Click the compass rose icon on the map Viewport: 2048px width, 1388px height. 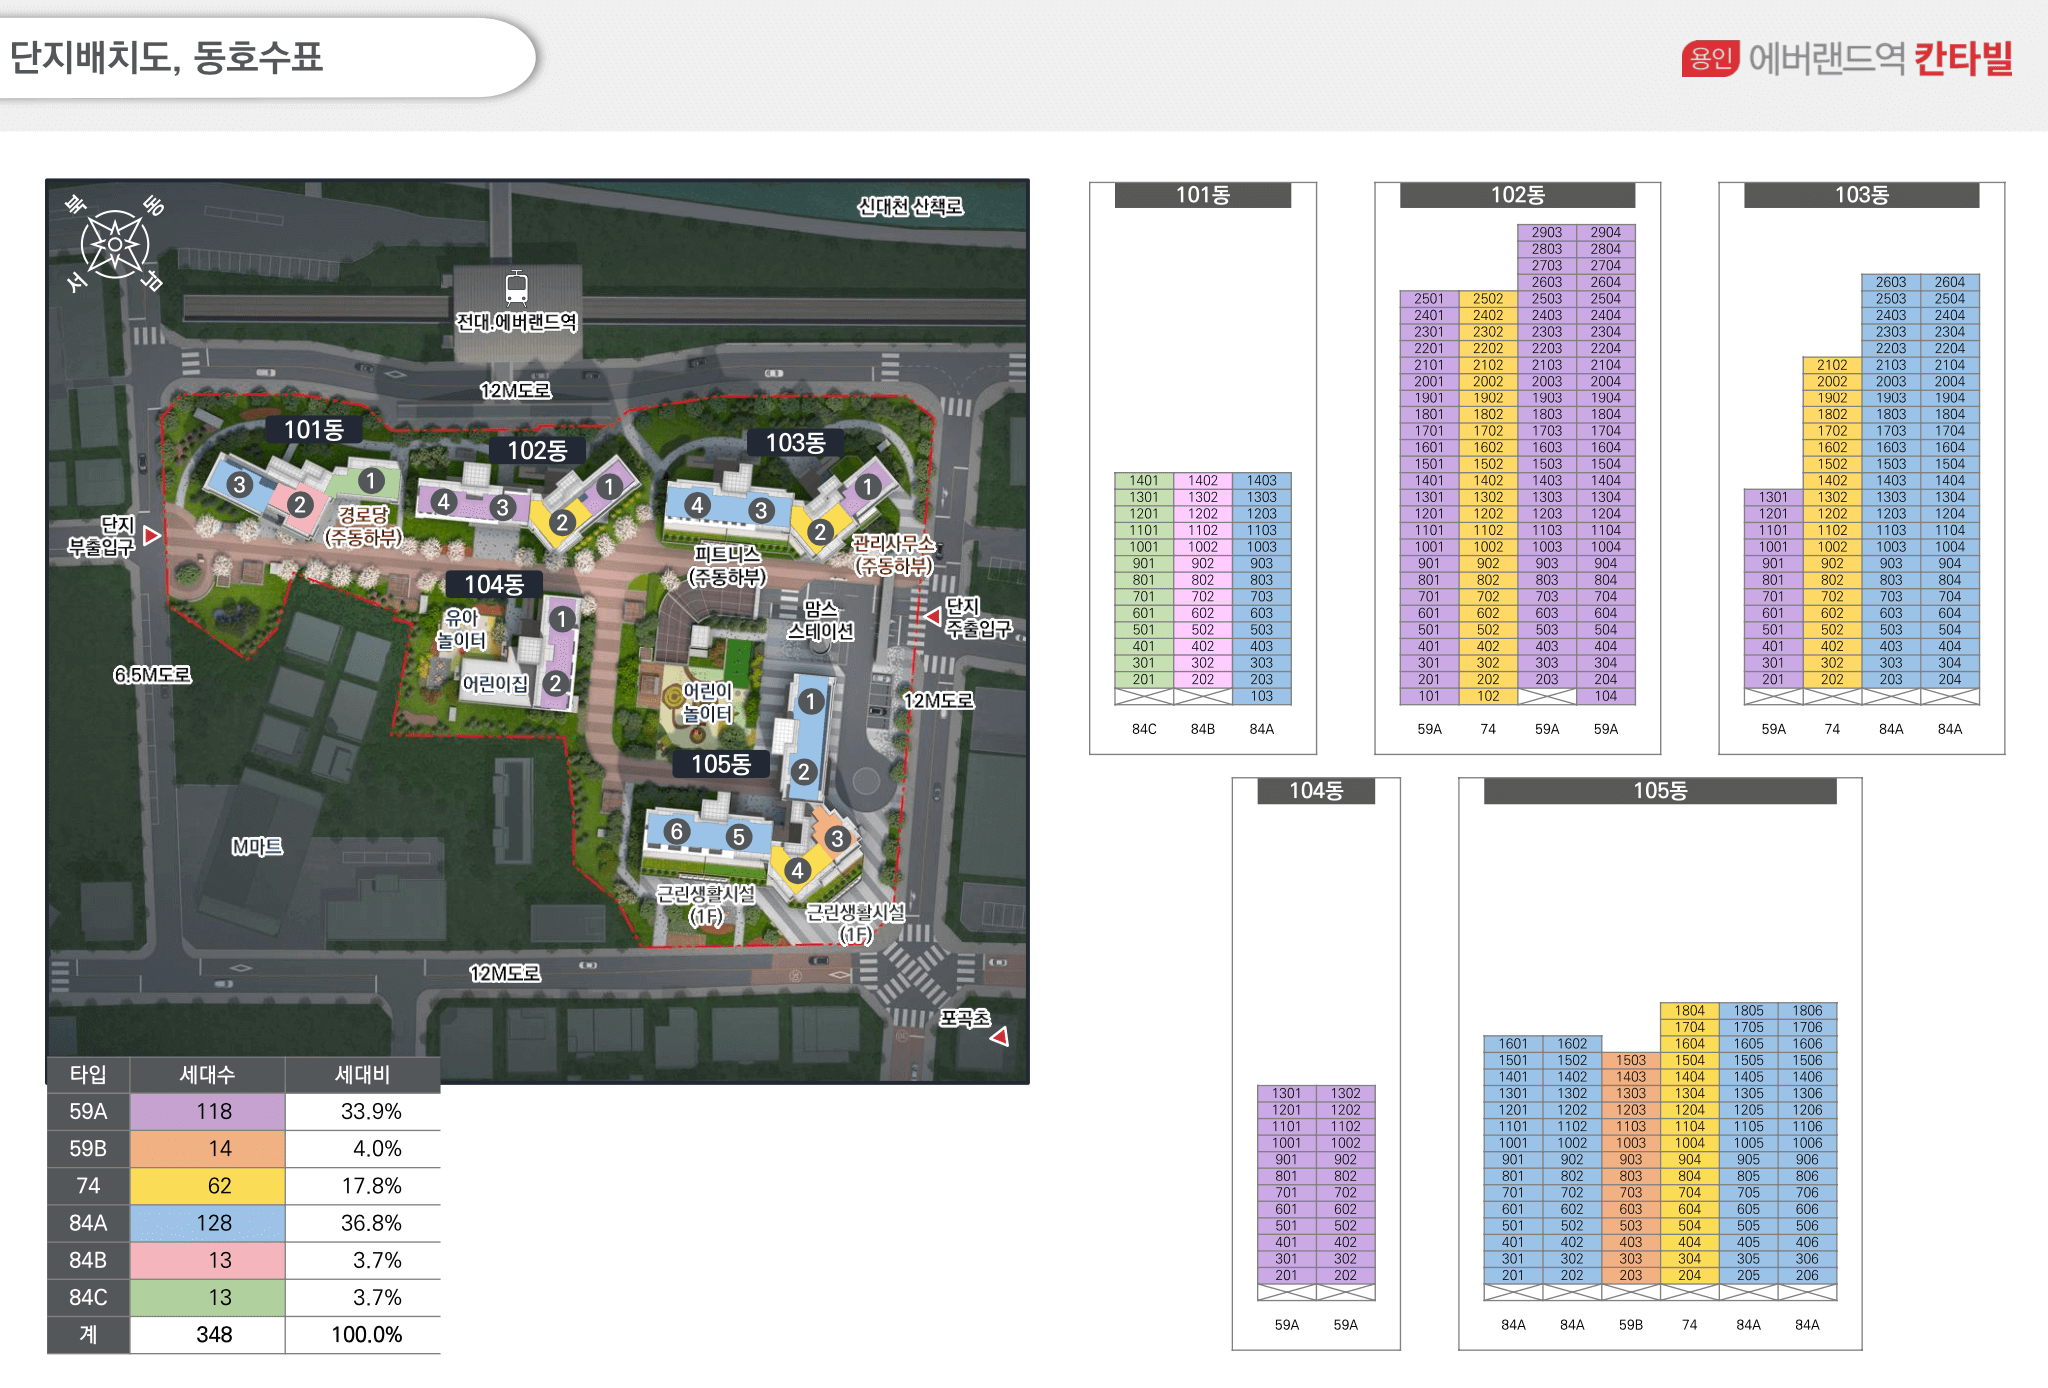115,244
